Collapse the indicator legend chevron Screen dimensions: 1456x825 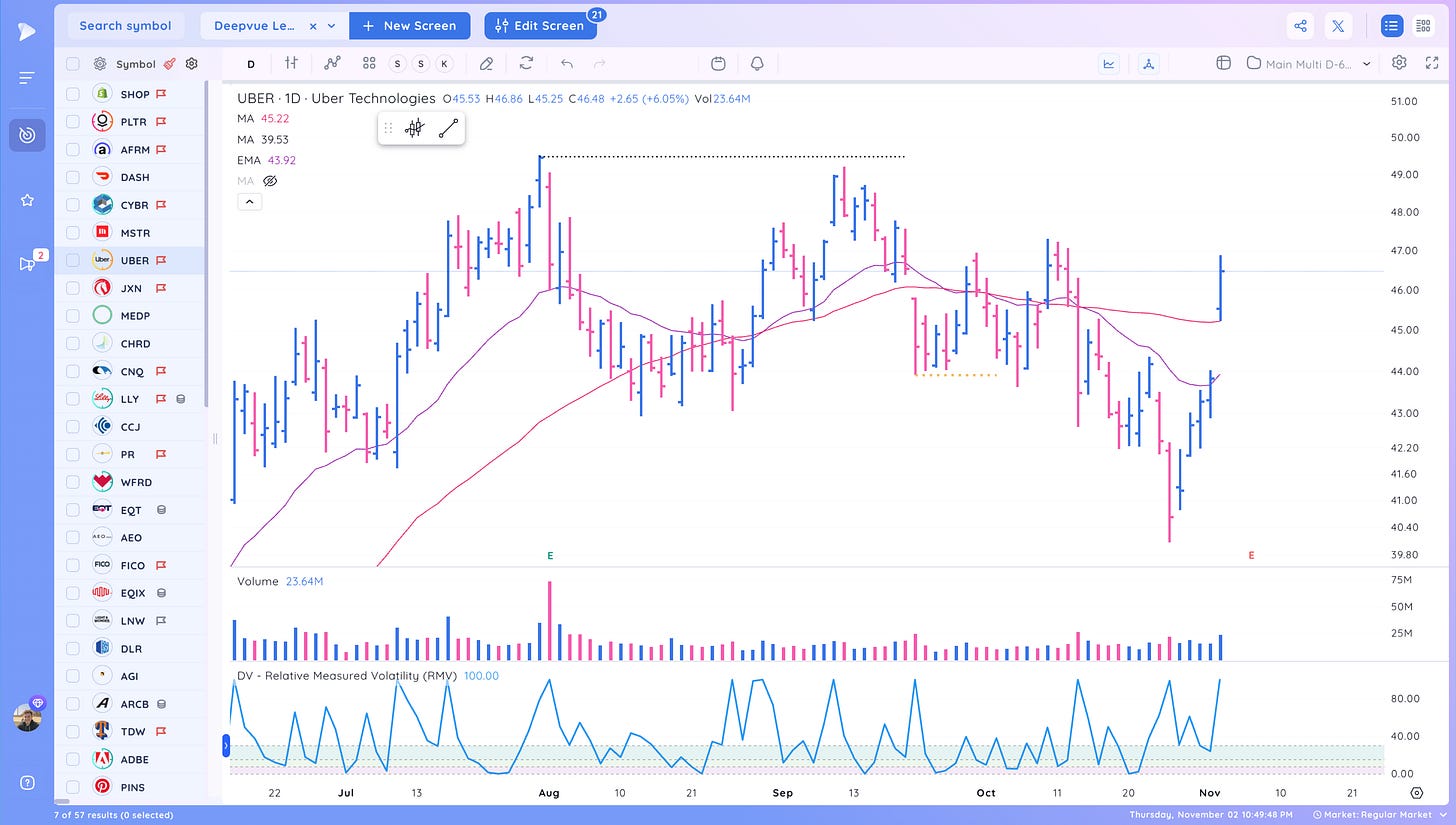coord(250,202)
